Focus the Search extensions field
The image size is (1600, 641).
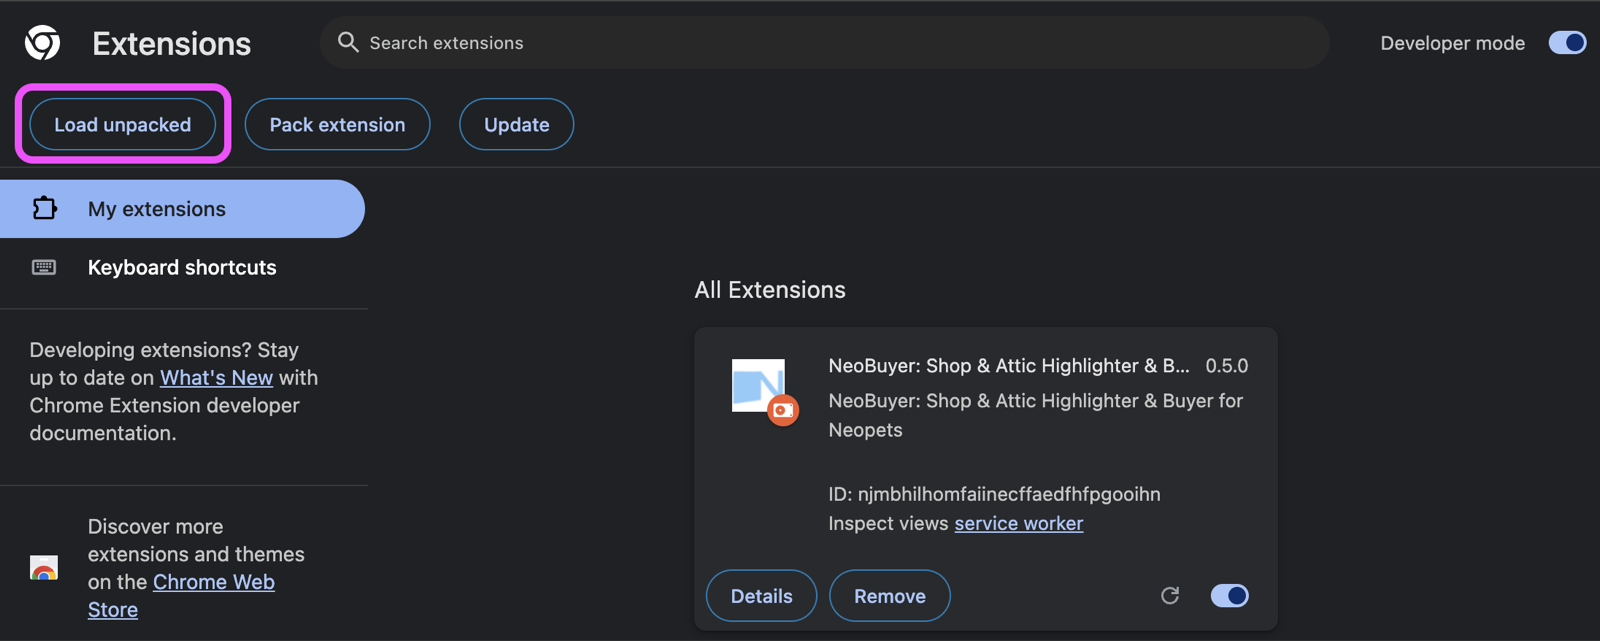825,42
